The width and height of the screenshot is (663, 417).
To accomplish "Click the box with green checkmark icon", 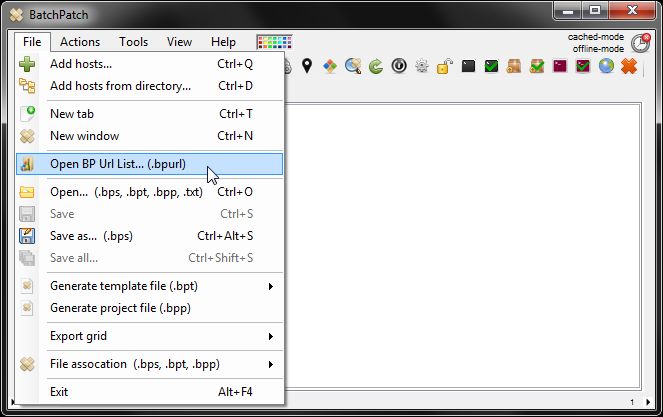I will pos(537,66).
